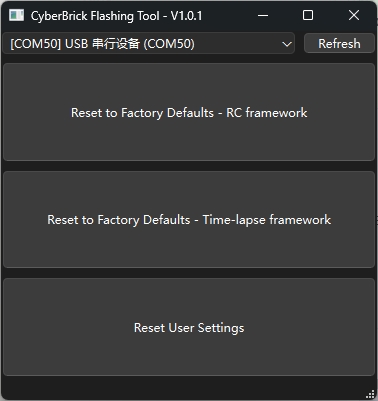The height and width of the screenshot is (401, 378).
Task: Click the window title text 'CyberBrick Flashing Tool - V1.0.1'
Action: [116, 16]
